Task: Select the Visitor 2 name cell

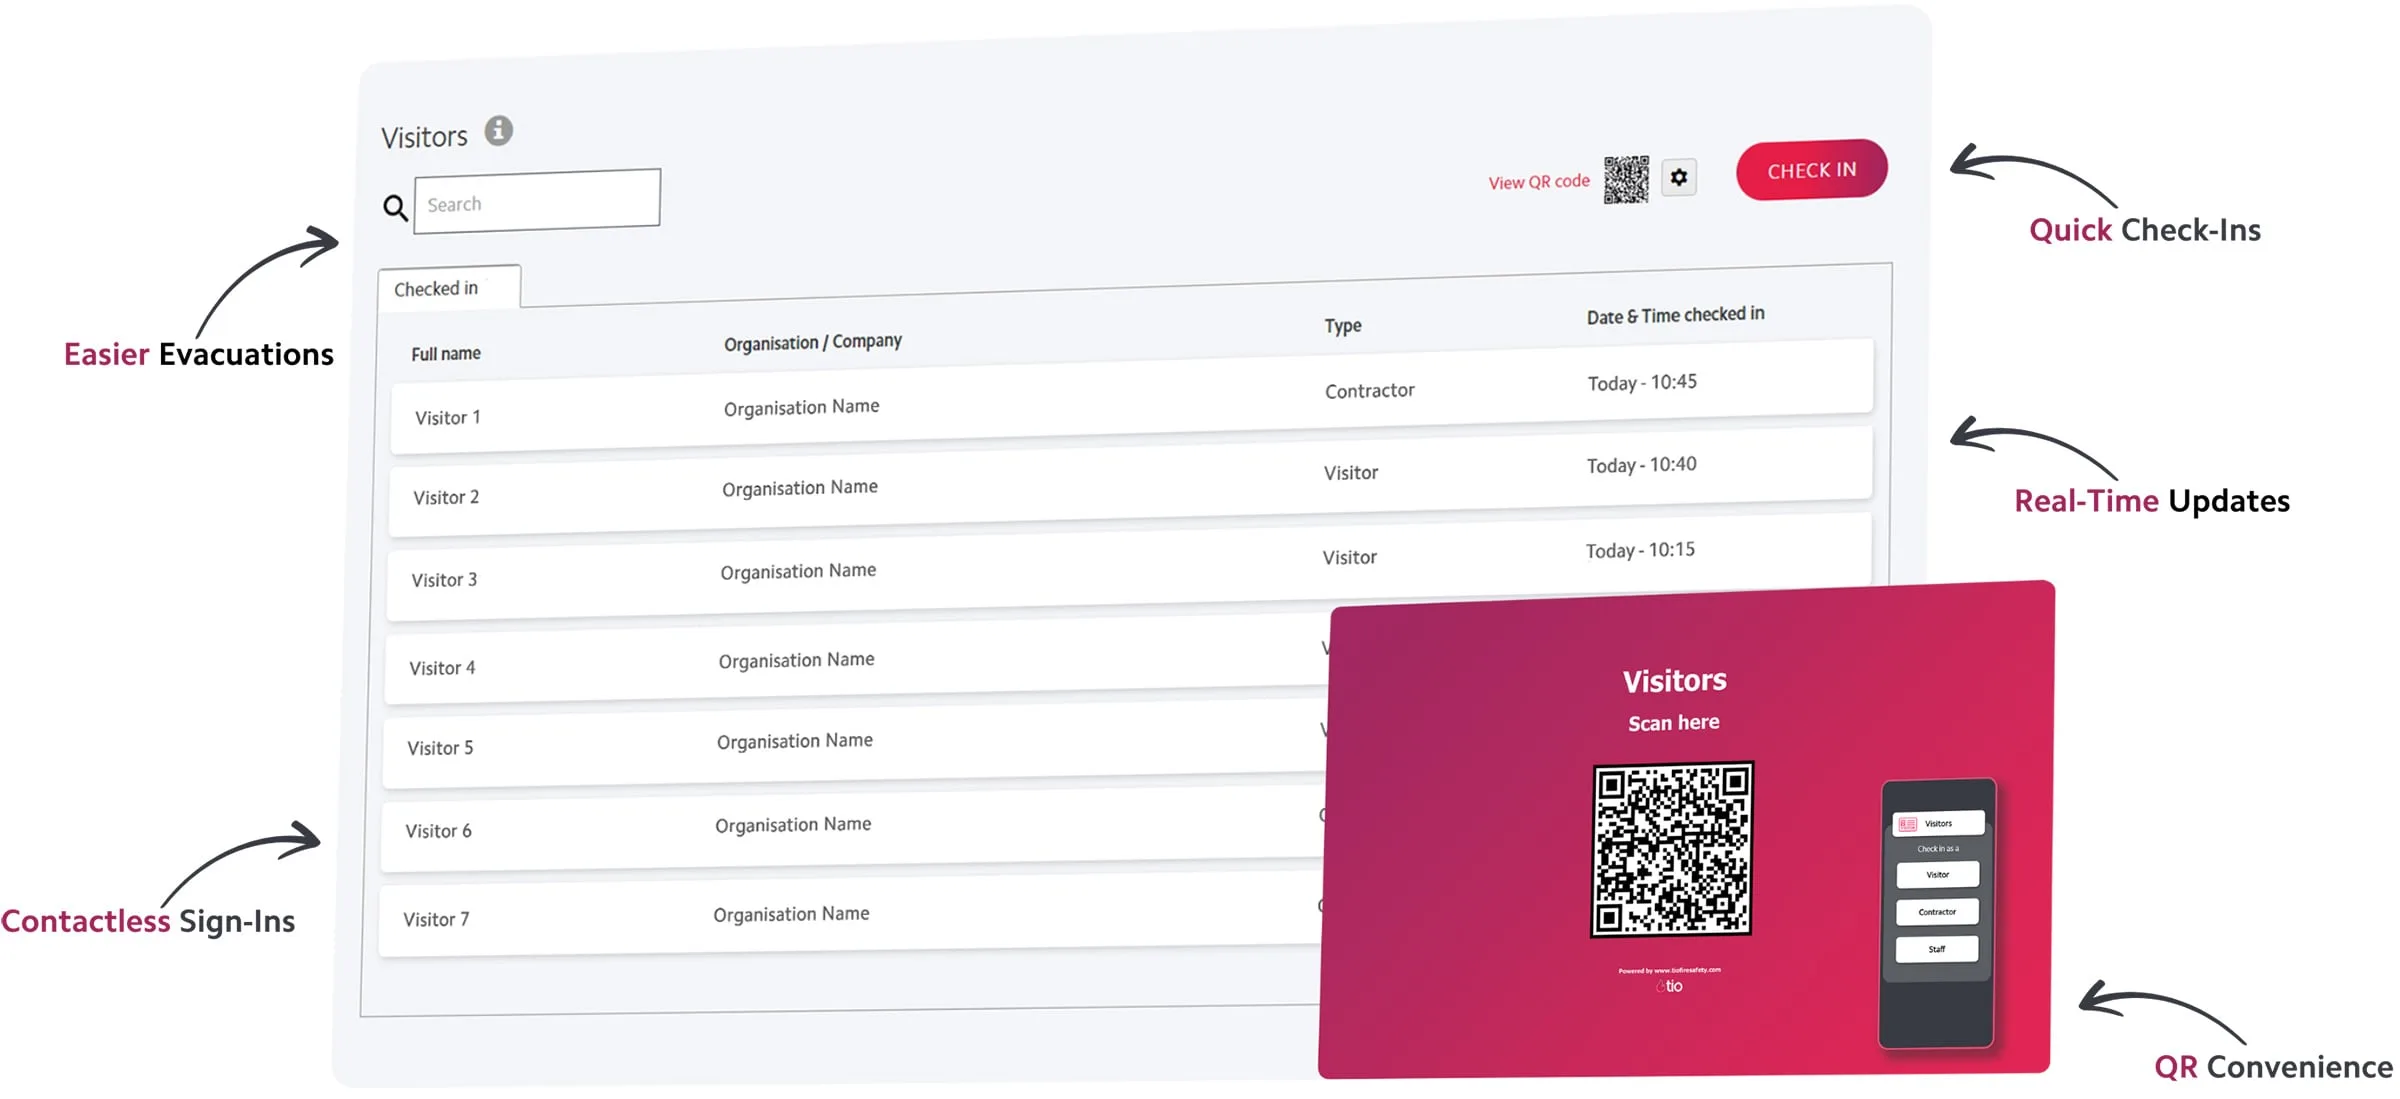Action: [446, 497]
